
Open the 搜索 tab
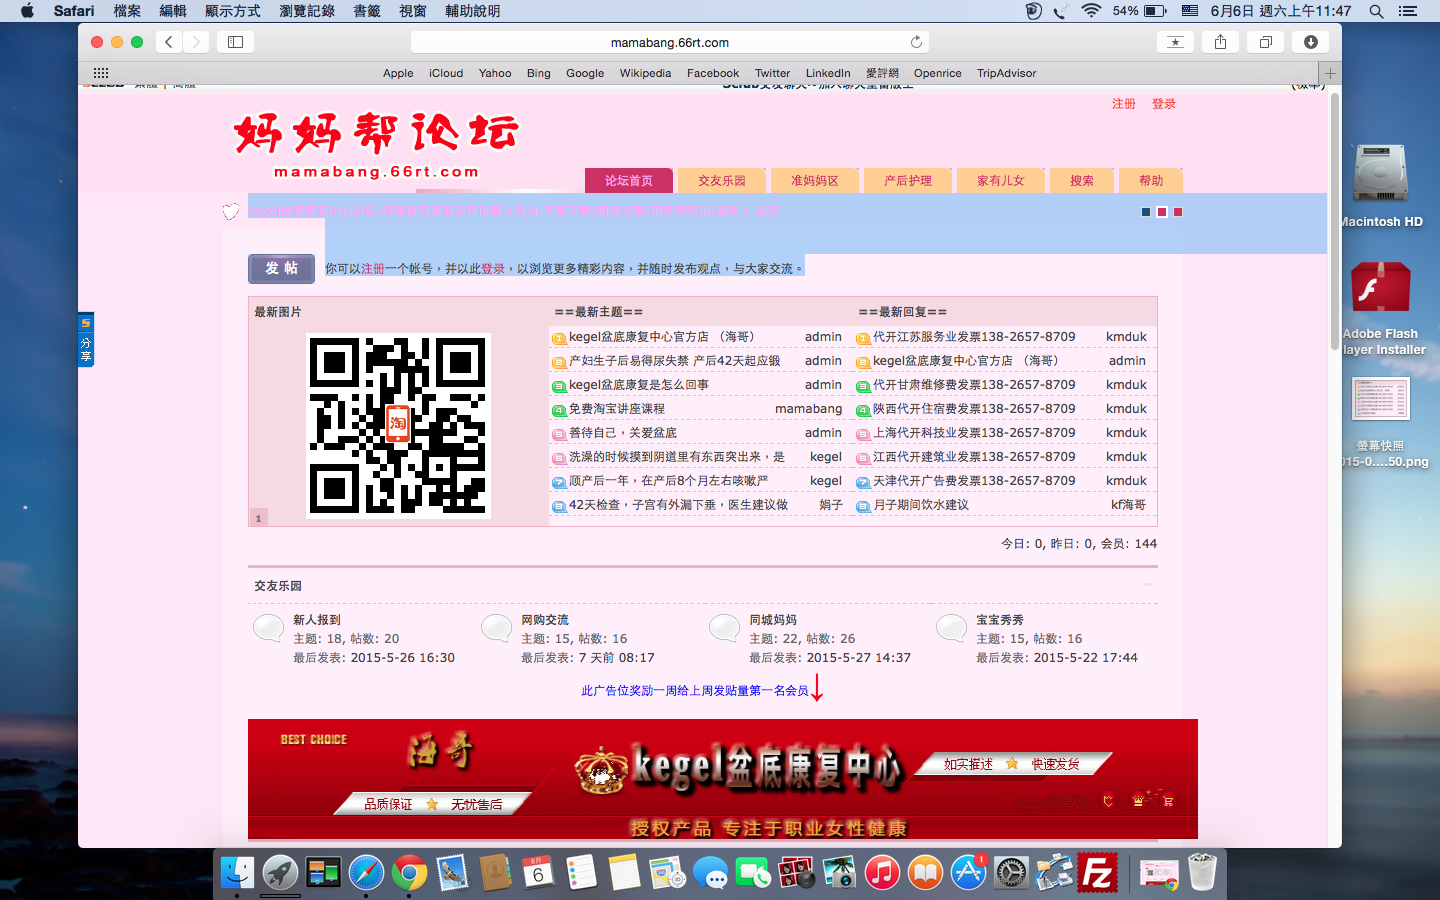pyautogui.click(x=1082, y=181)
